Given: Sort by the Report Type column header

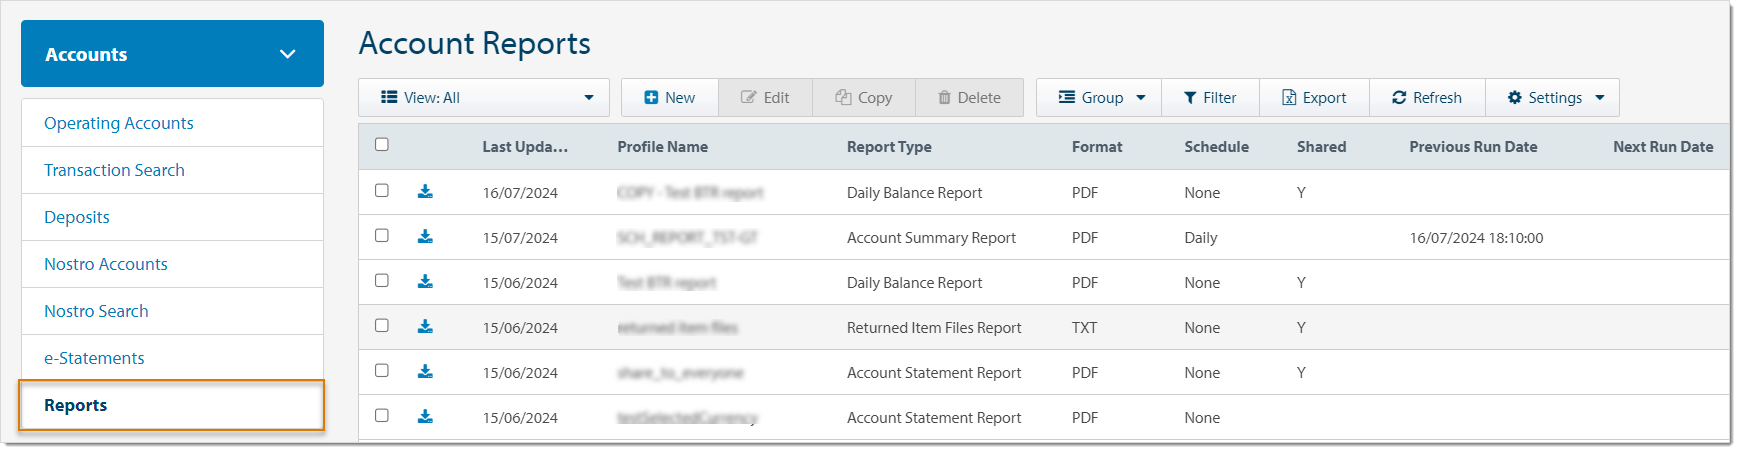Looking at the screenshot, I should (x=889, y=147).
